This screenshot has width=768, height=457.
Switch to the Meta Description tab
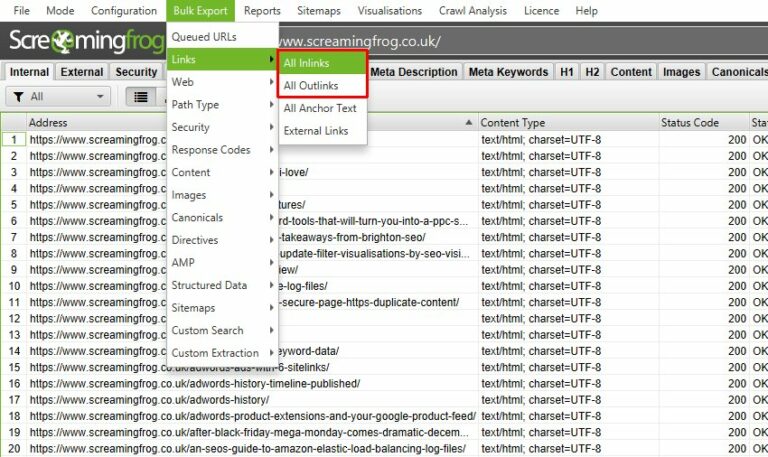coord(414,72)
